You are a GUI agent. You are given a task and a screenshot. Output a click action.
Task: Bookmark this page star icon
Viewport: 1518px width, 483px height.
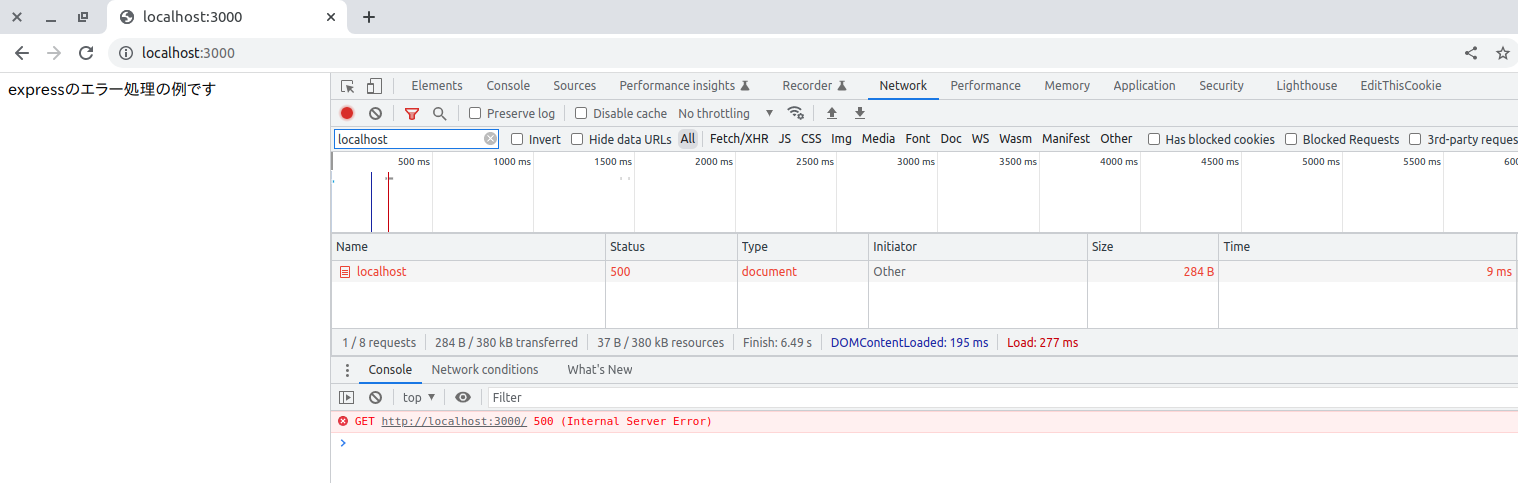1502,53
